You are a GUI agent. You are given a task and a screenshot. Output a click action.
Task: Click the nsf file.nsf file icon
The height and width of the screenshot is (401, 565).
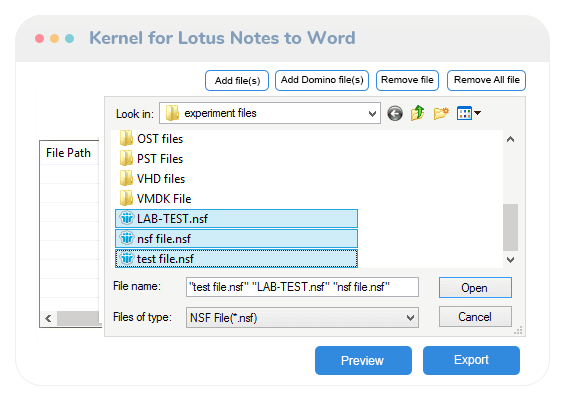pos(126,239)
